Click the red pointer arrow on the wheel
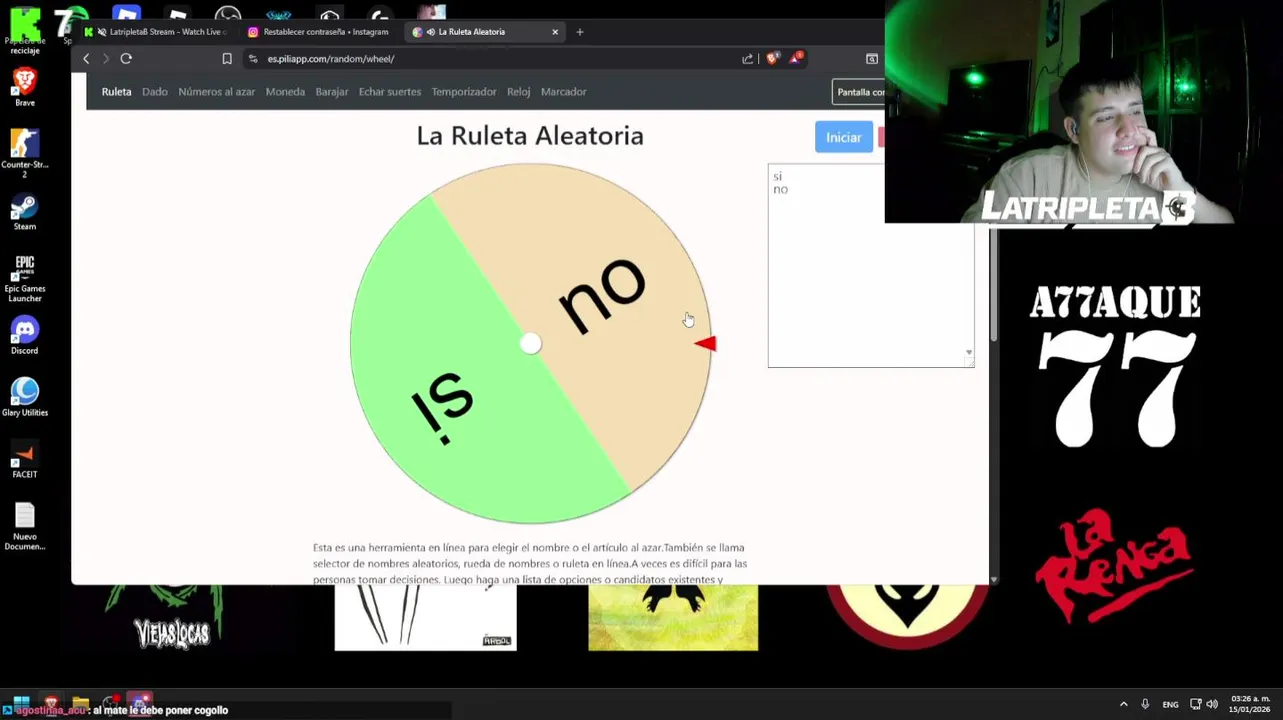Screen dimensions: 1283x720 pyautogui.click(x=705, y=344)
